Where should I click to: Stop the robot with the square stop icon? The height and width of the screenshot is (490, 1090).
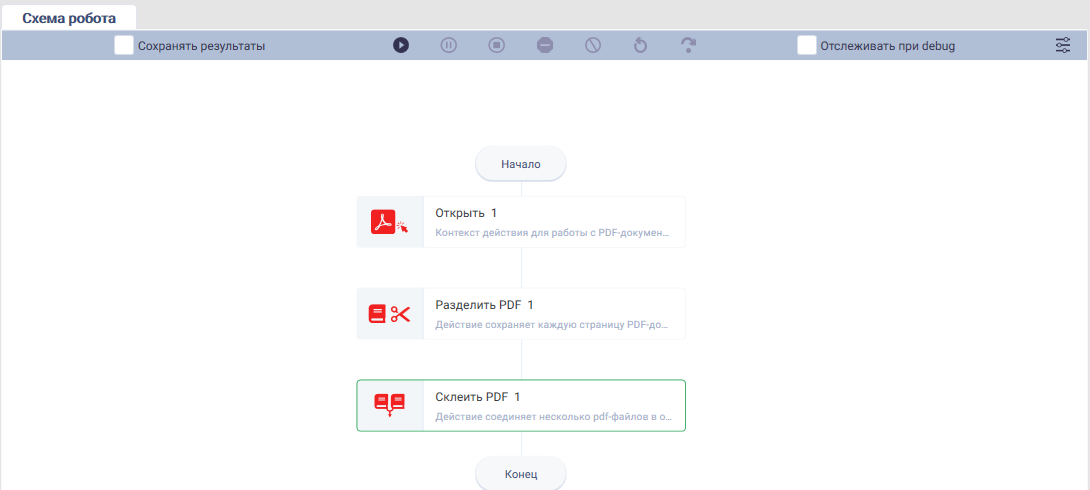click(496, 45)
